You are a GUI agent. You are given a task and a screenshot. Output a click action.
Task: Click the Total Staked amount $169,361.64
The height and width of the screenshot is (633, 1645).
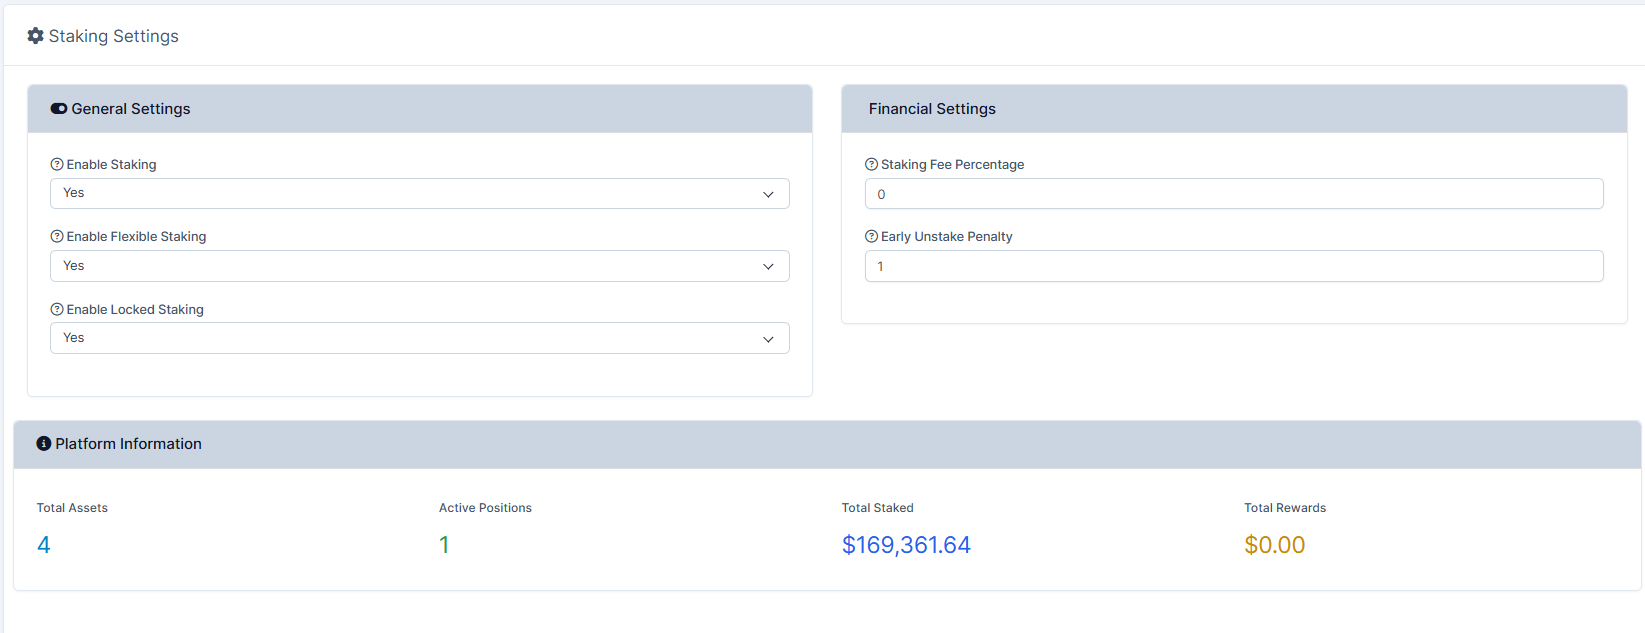906,545
